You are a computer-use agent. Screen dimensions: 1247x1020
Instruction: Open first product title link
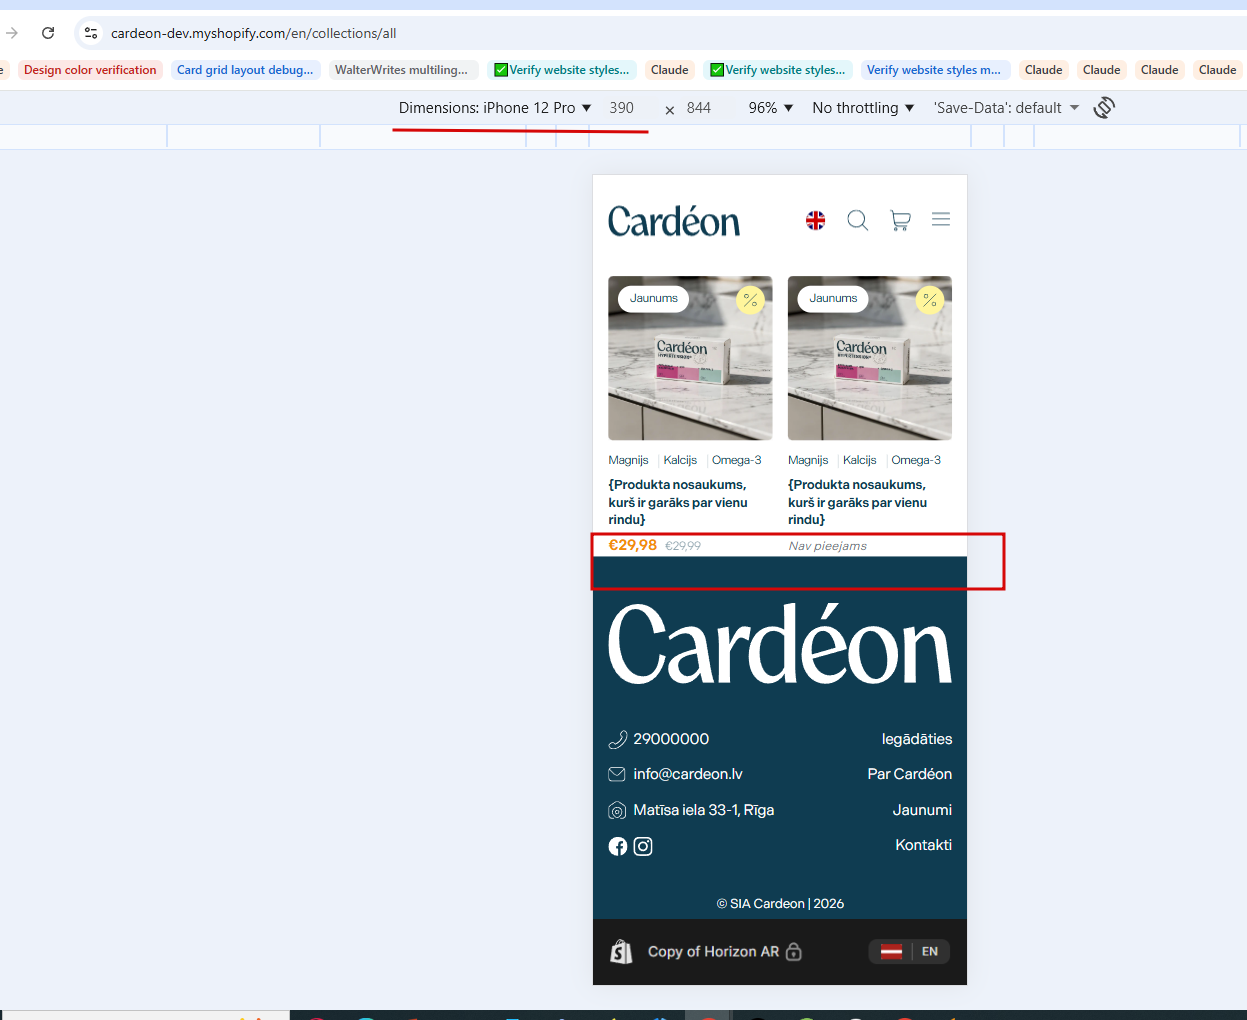[x=678, y=502]
